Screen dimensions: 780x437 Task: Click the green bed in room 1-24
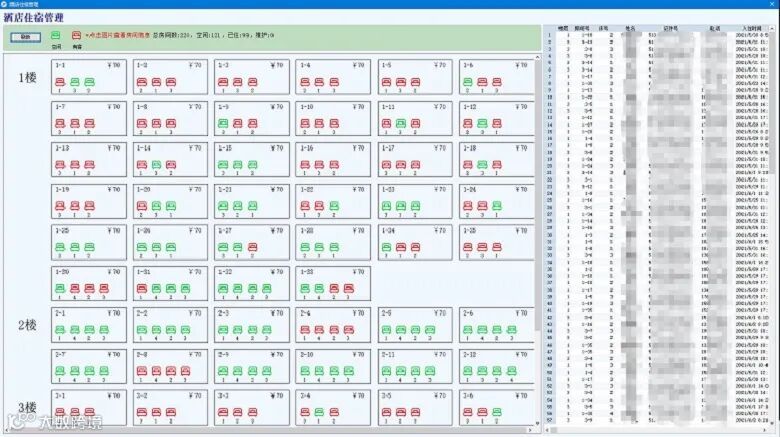(x=496, y=206)
